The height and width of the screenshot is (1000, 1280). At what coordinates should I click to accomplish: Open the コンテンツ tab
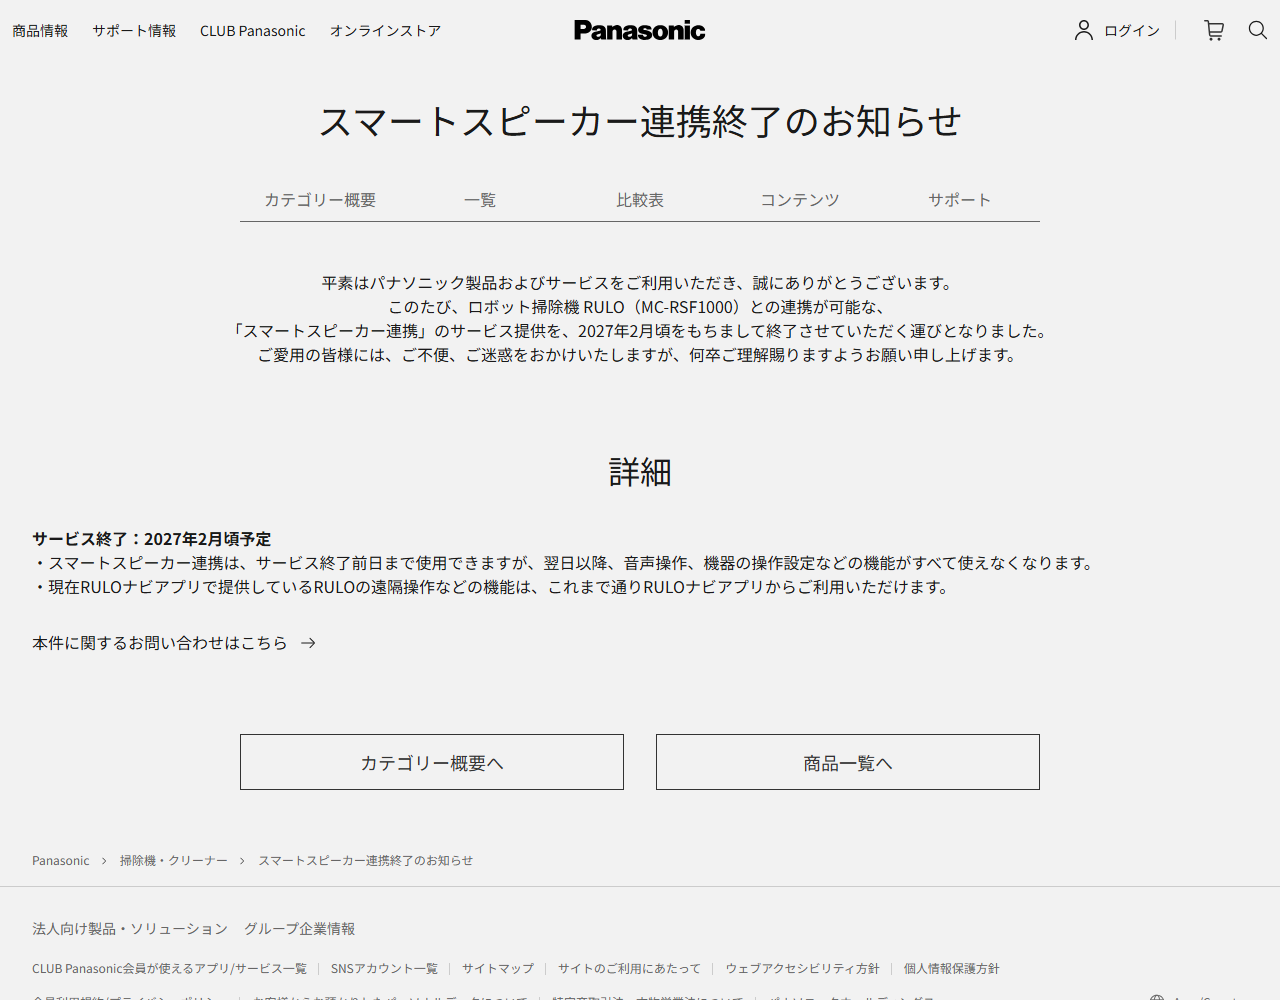800,200
